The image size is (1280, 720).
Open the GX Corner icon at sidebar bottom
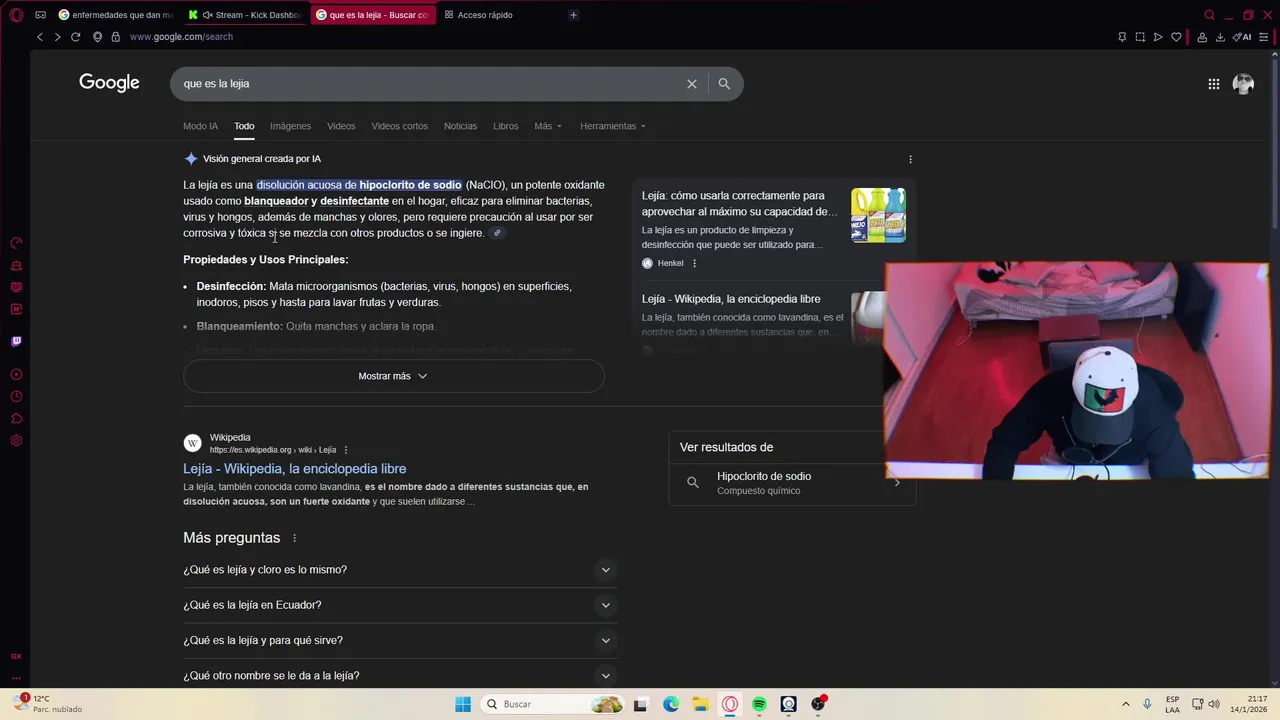[16, 657]
